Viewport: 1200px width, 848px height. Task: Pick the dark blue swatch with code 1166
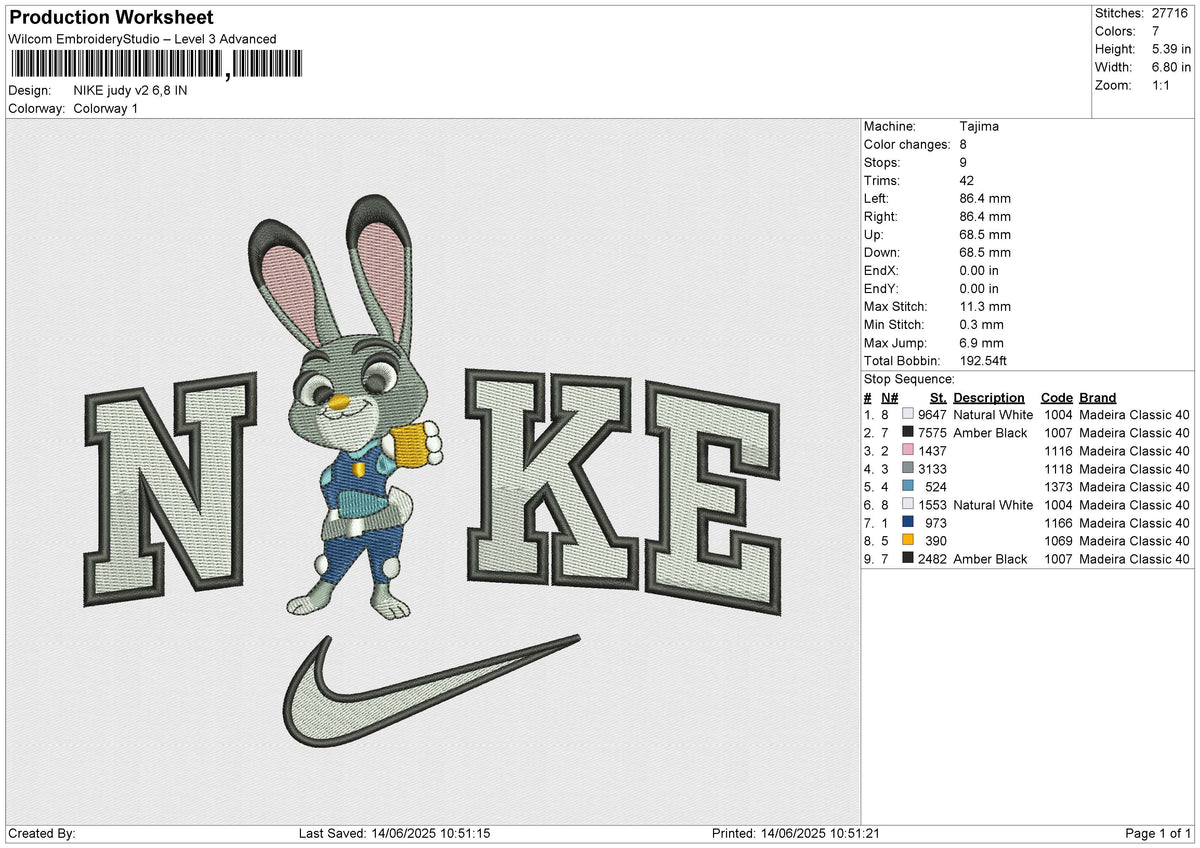click(908, 523)
